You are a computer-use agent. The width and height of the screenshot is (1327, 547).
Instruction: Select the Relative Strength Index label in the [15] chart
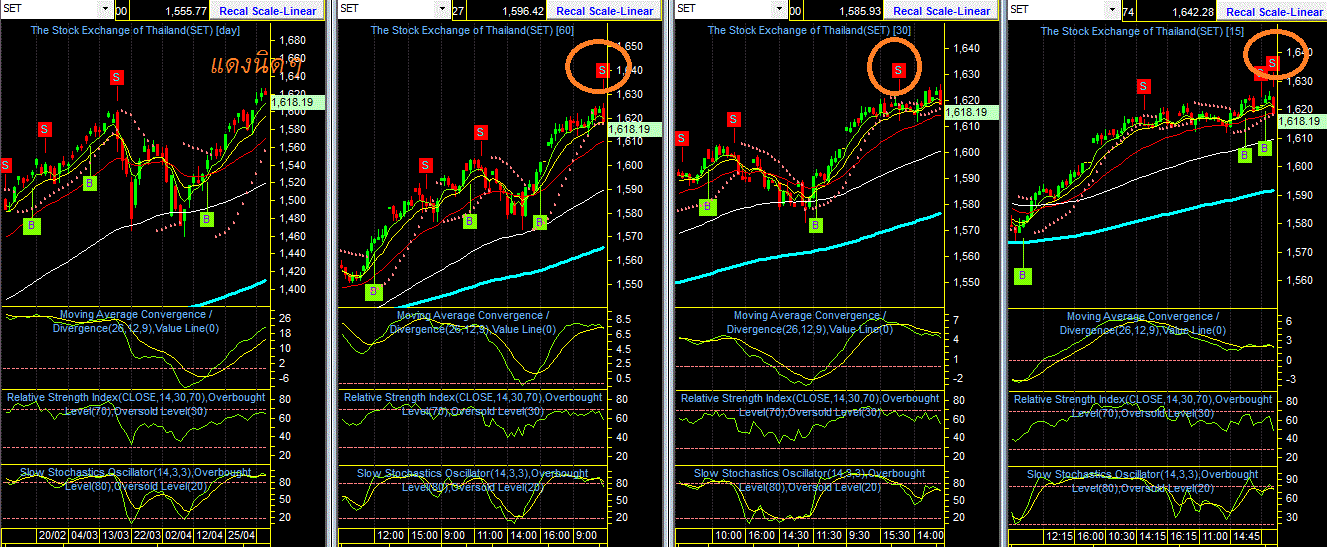click(1143, 406)
